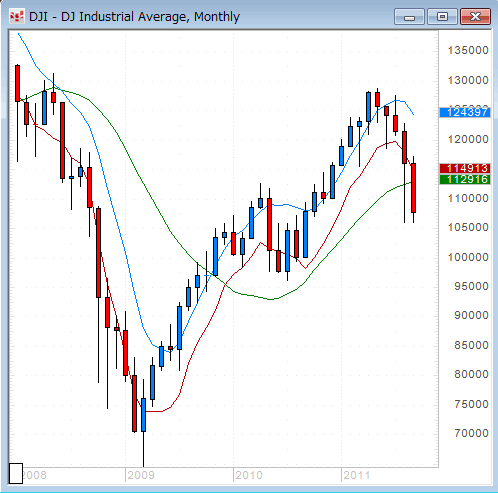Click the 130000 price axis label
498x493 pixels.
click(468, 80)
